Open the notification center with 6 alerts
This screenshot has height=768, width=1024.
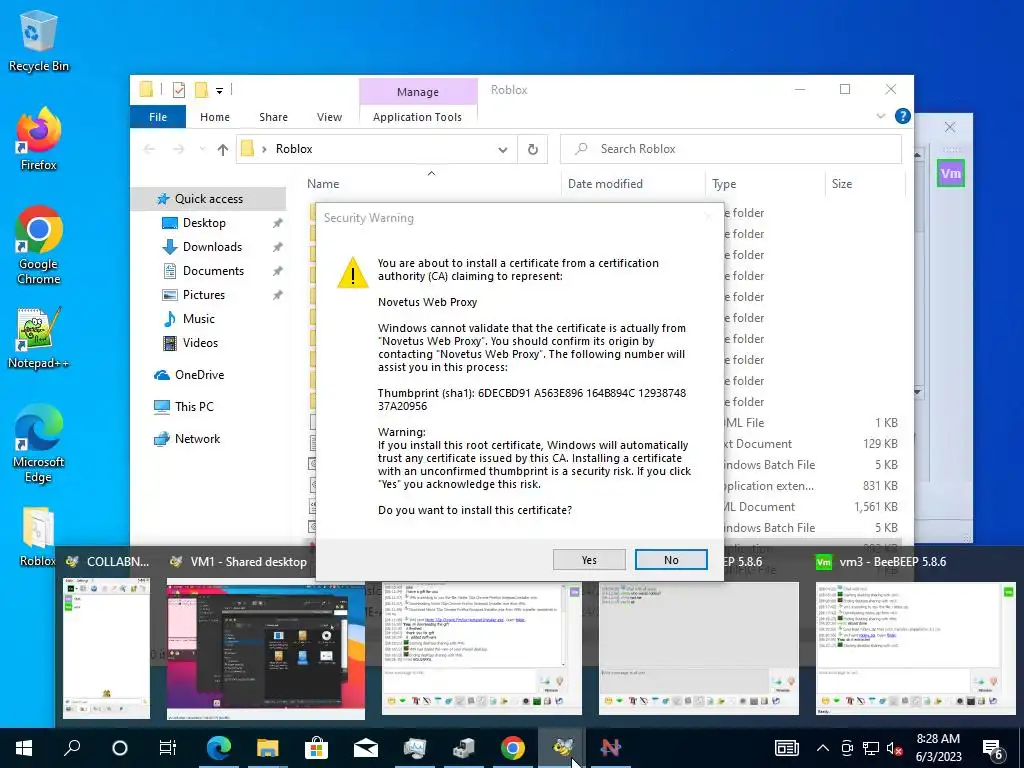(x=992, y=749)
